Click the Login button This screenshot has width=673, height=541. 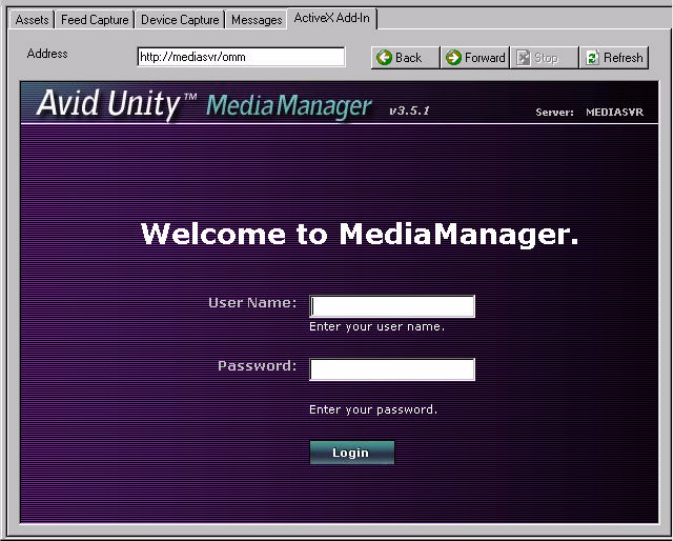[x=352, y=453]
